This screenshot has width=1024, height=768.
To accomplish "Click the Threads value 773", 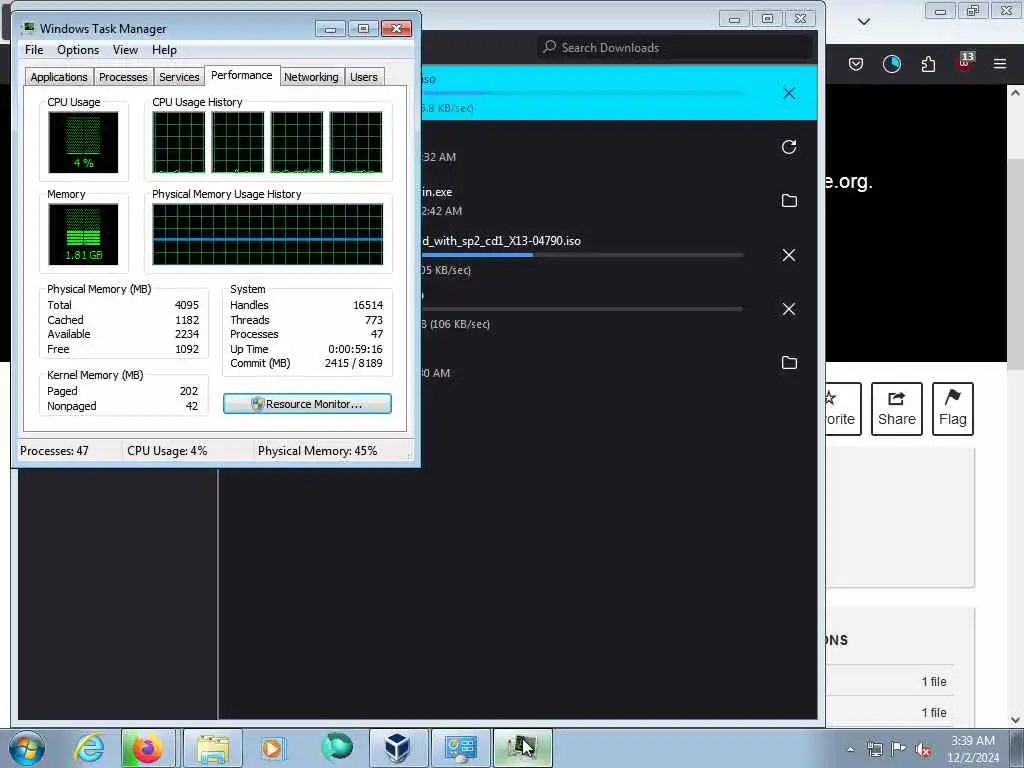I will coord(374,320).
